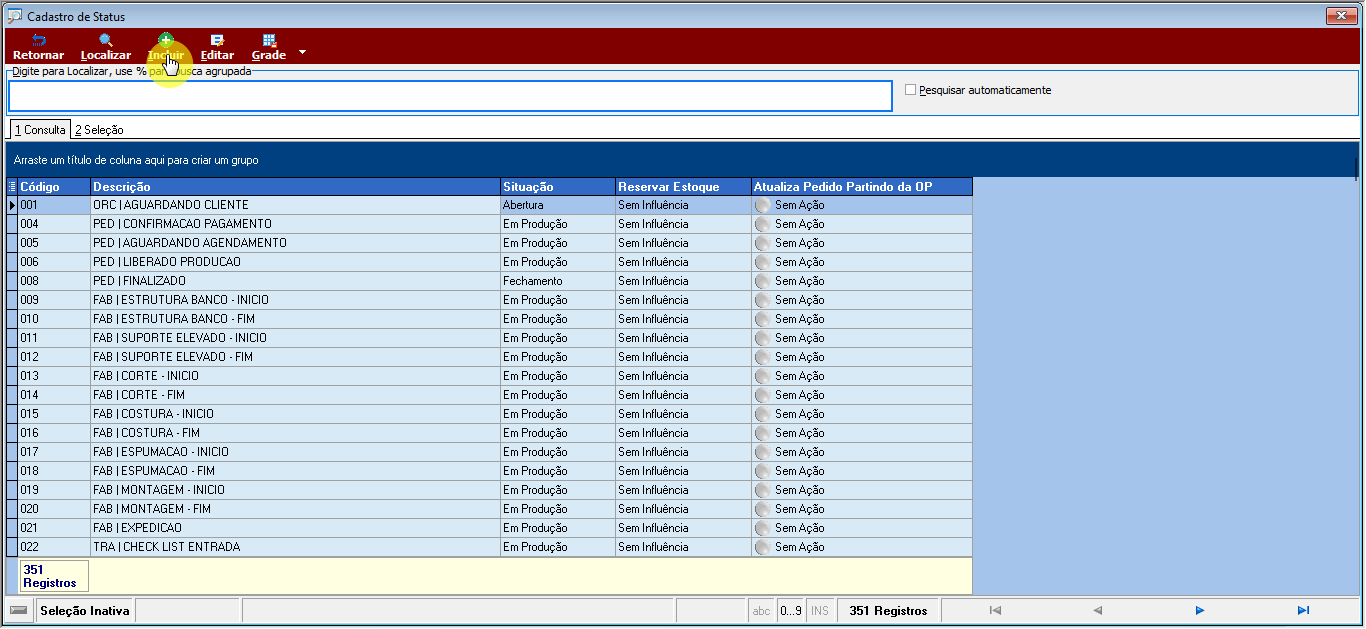Click the Grade toolbar icon

[268, 47]
